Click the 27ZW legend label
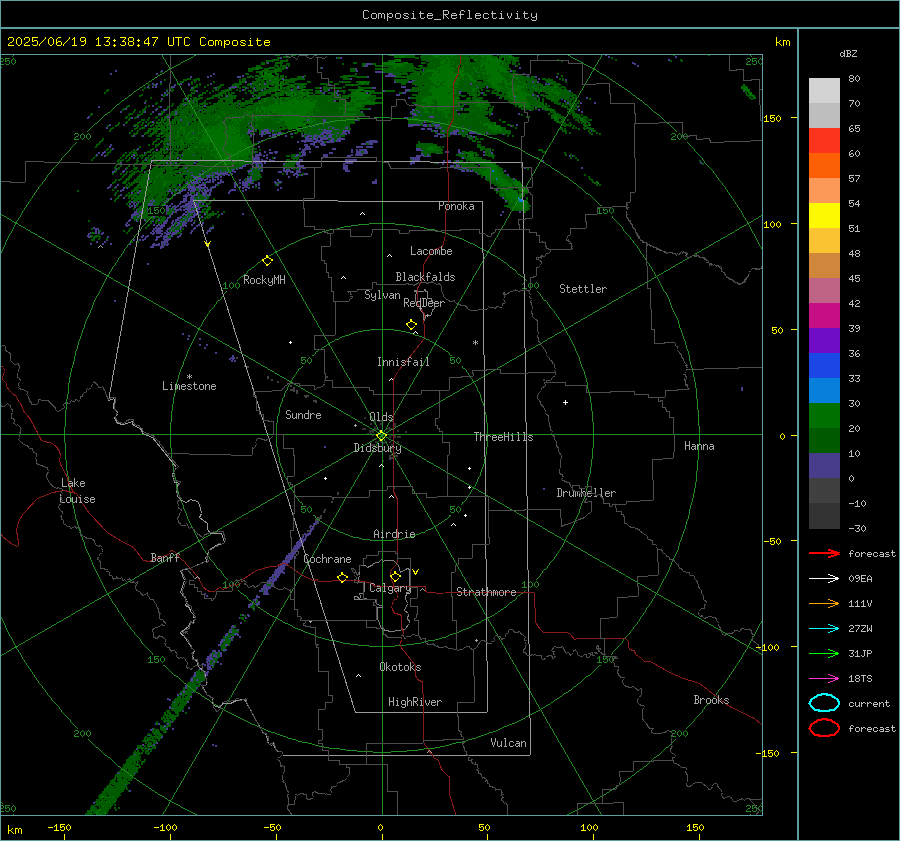 click(x=860, y=629)
